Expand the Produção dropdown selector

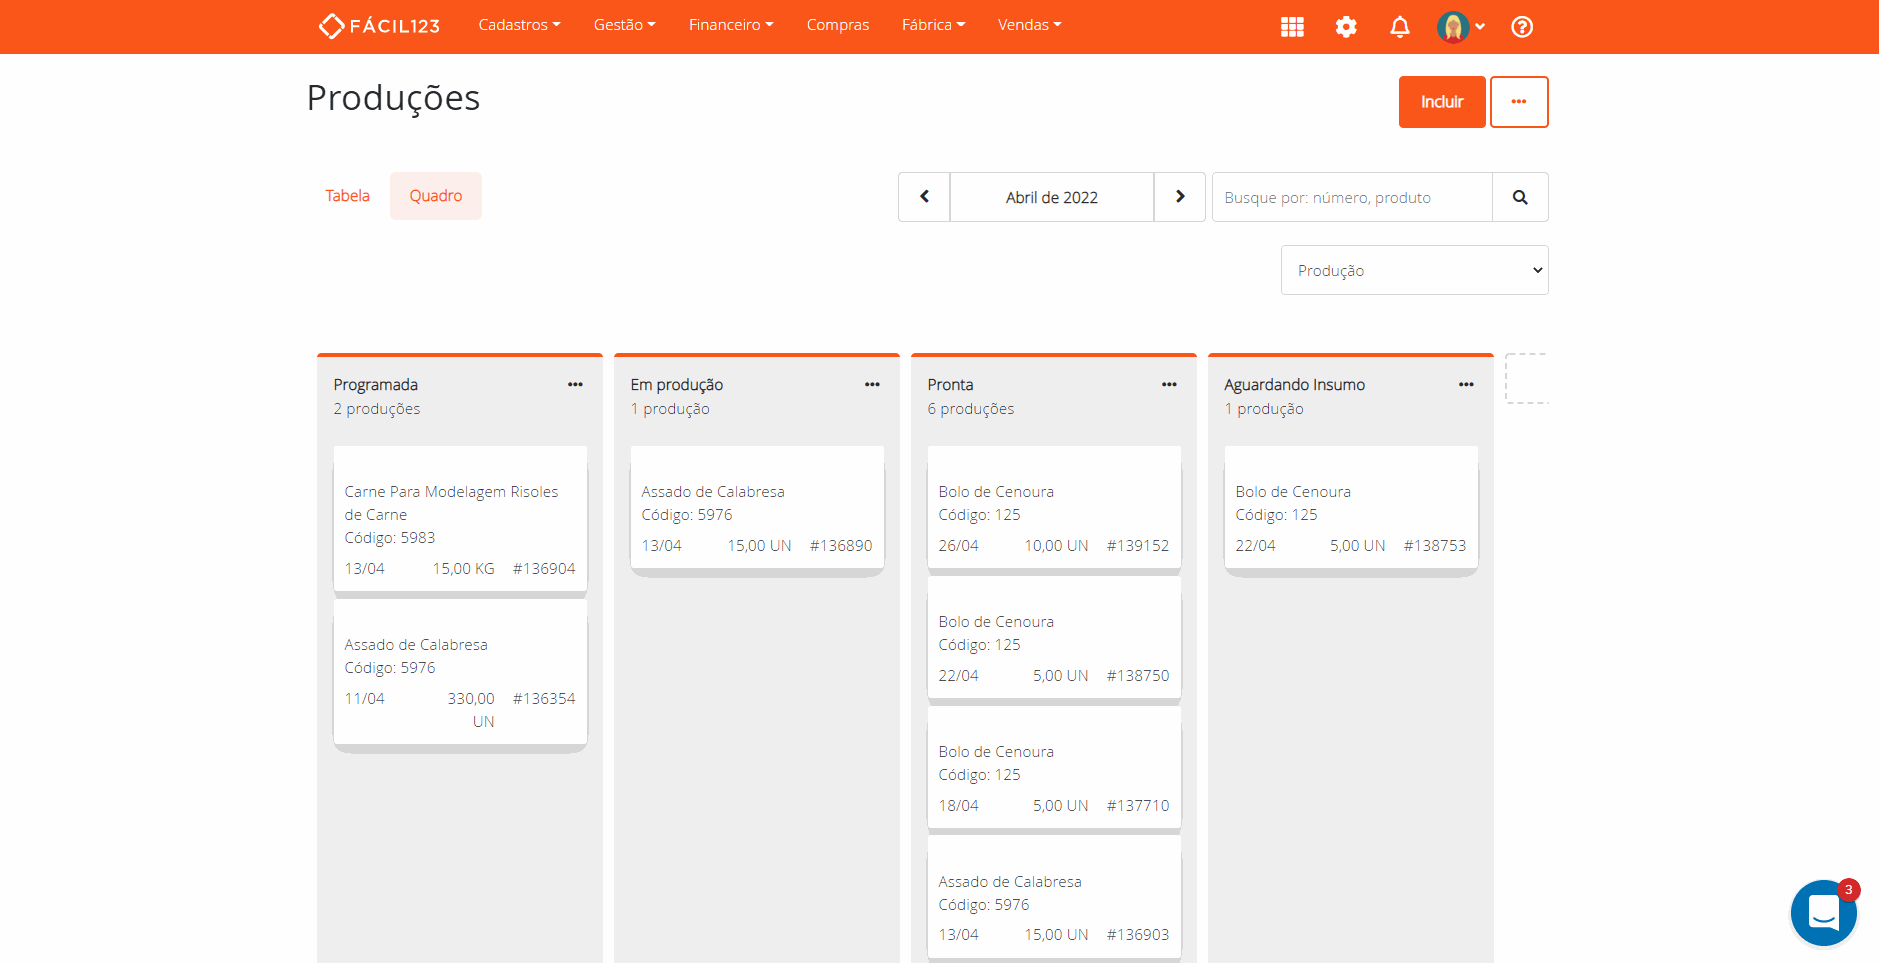pyautogui.click(x=1414, y=270)
